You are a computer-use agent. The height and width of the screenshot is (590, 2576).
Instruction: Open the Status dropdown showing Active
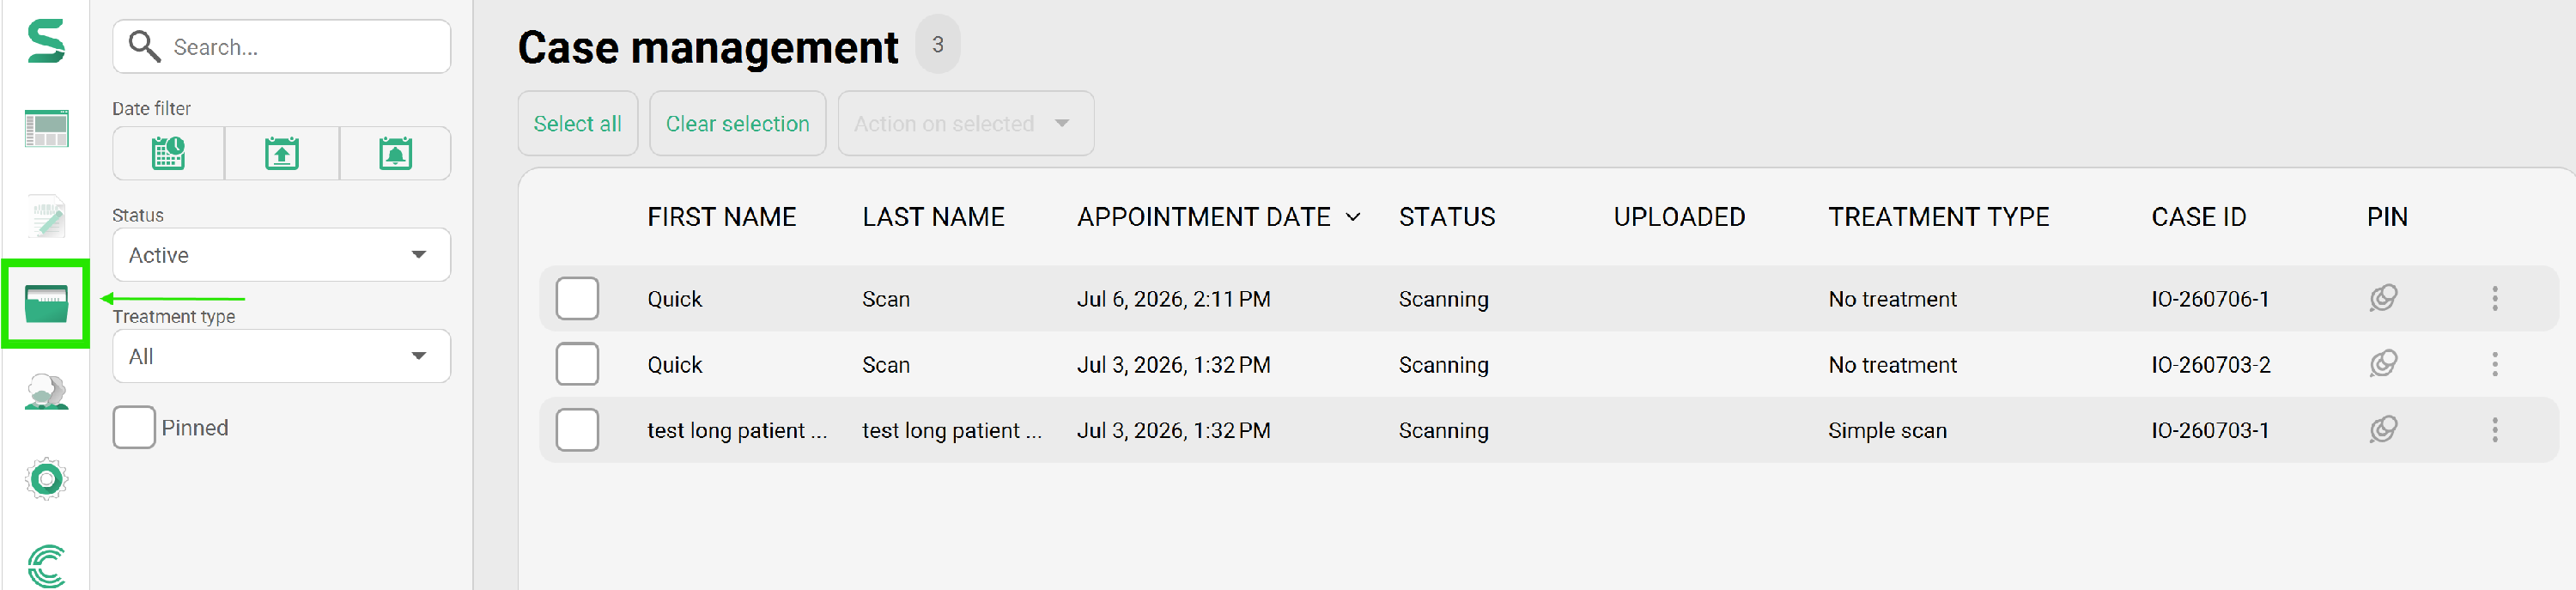click(x=282, y=255)
